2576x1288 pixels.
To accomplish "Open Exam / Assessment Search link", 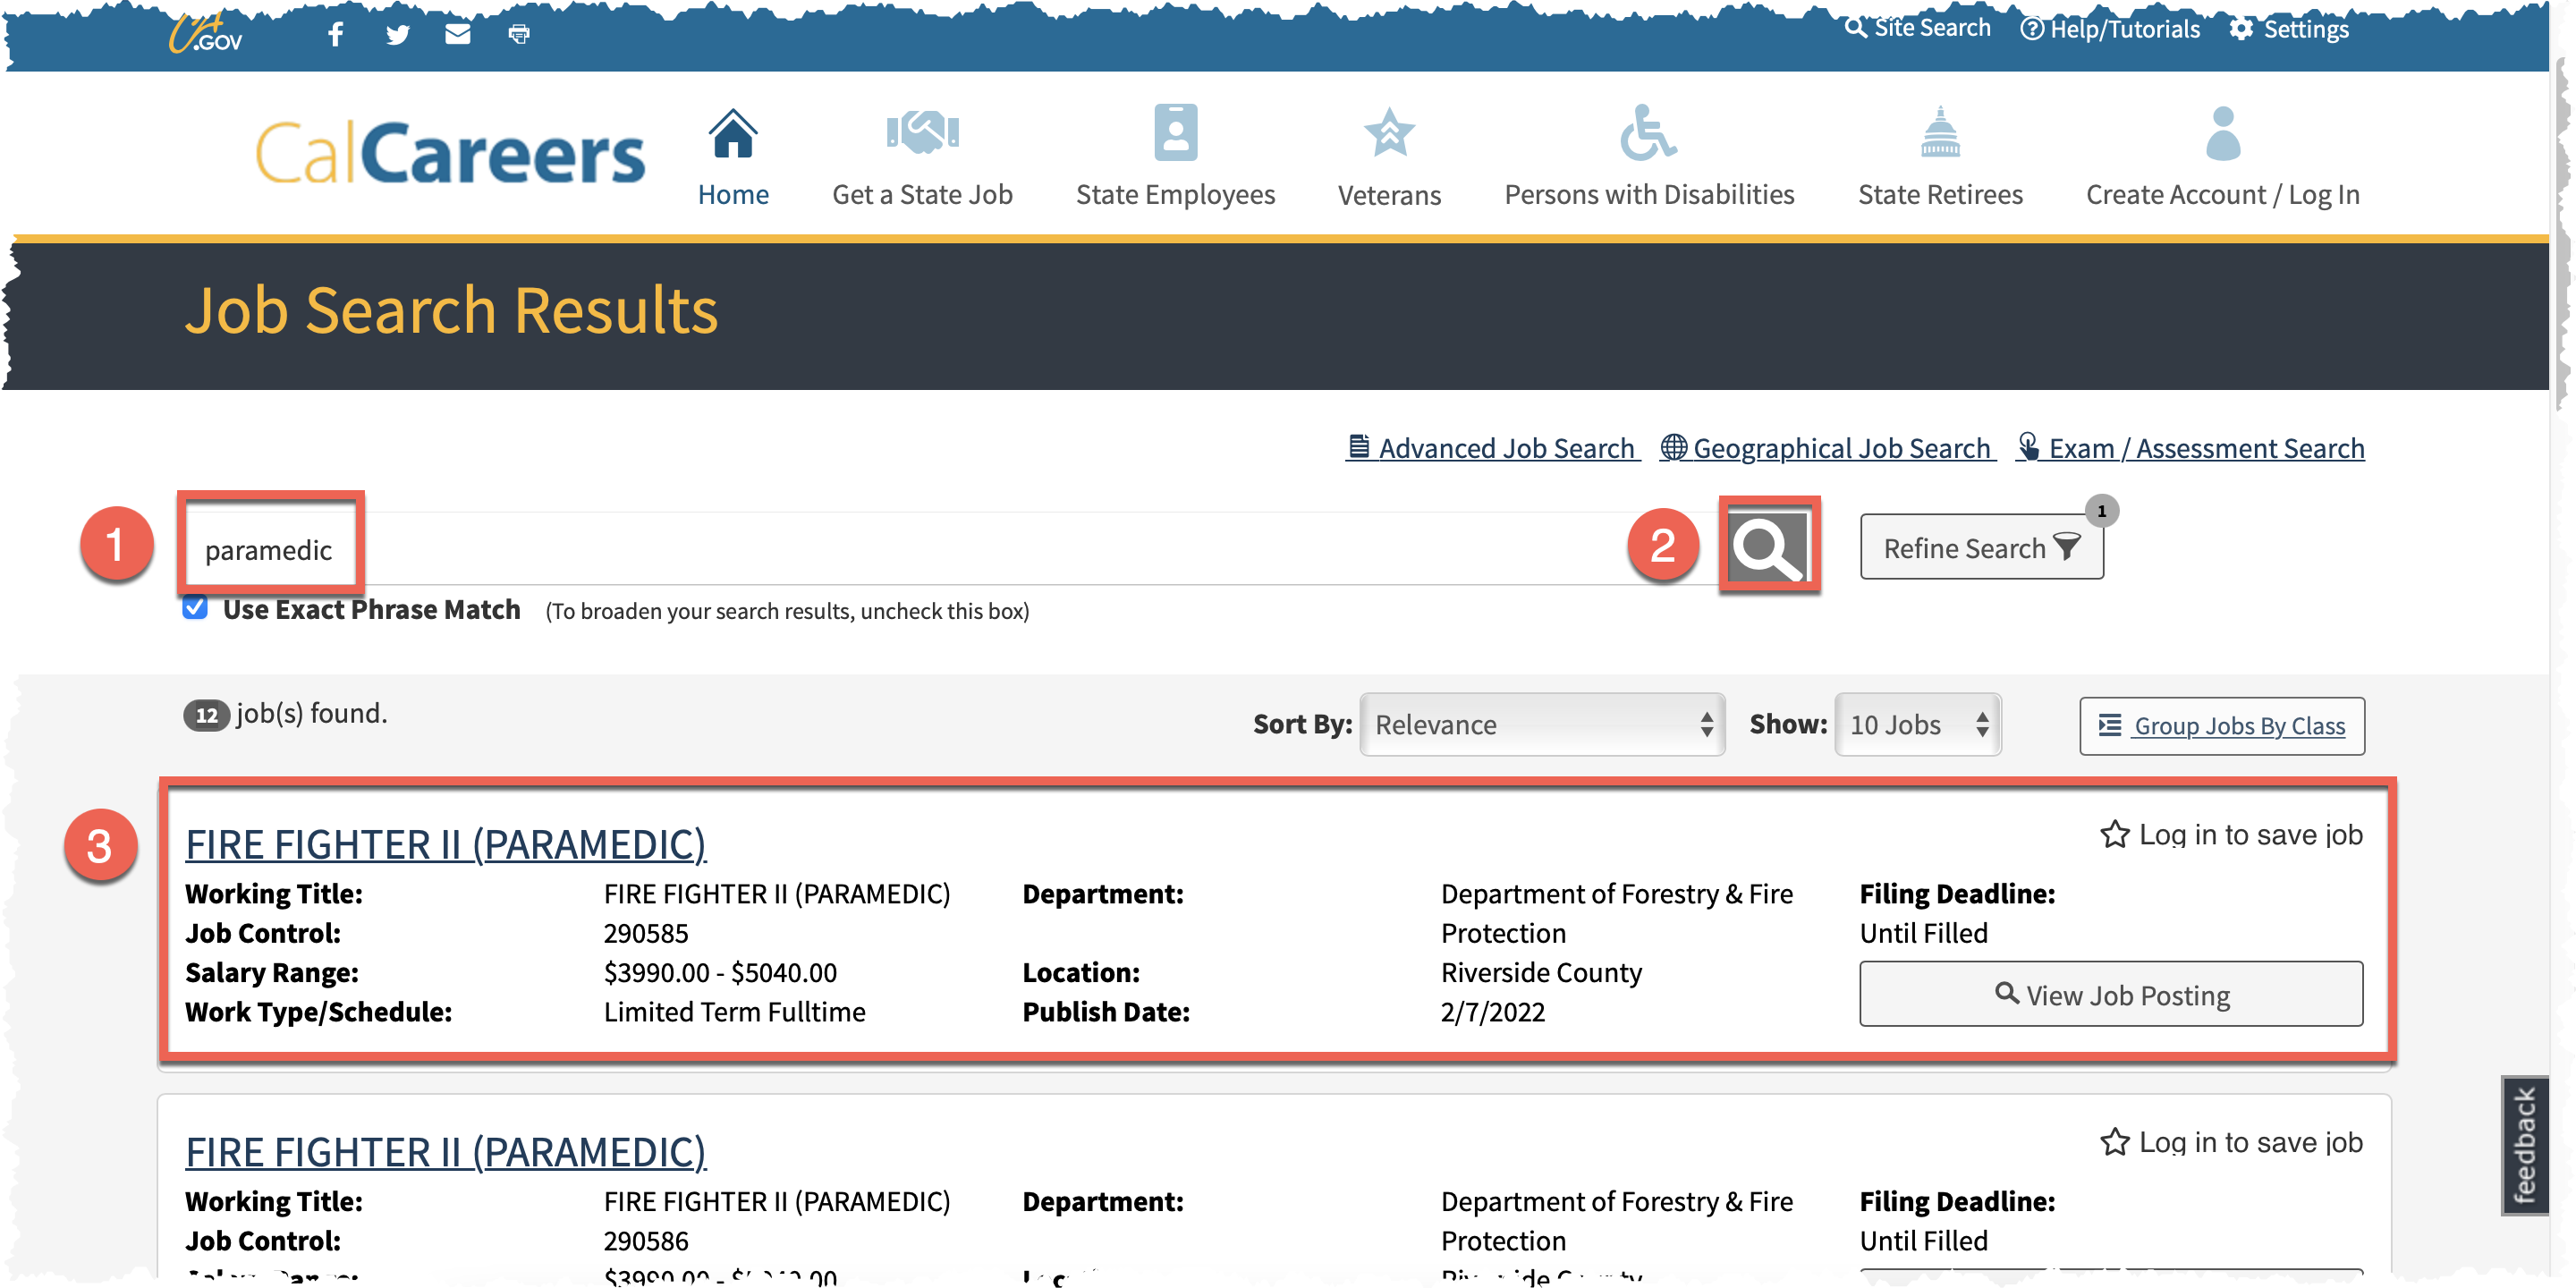I will point(2189,448).
